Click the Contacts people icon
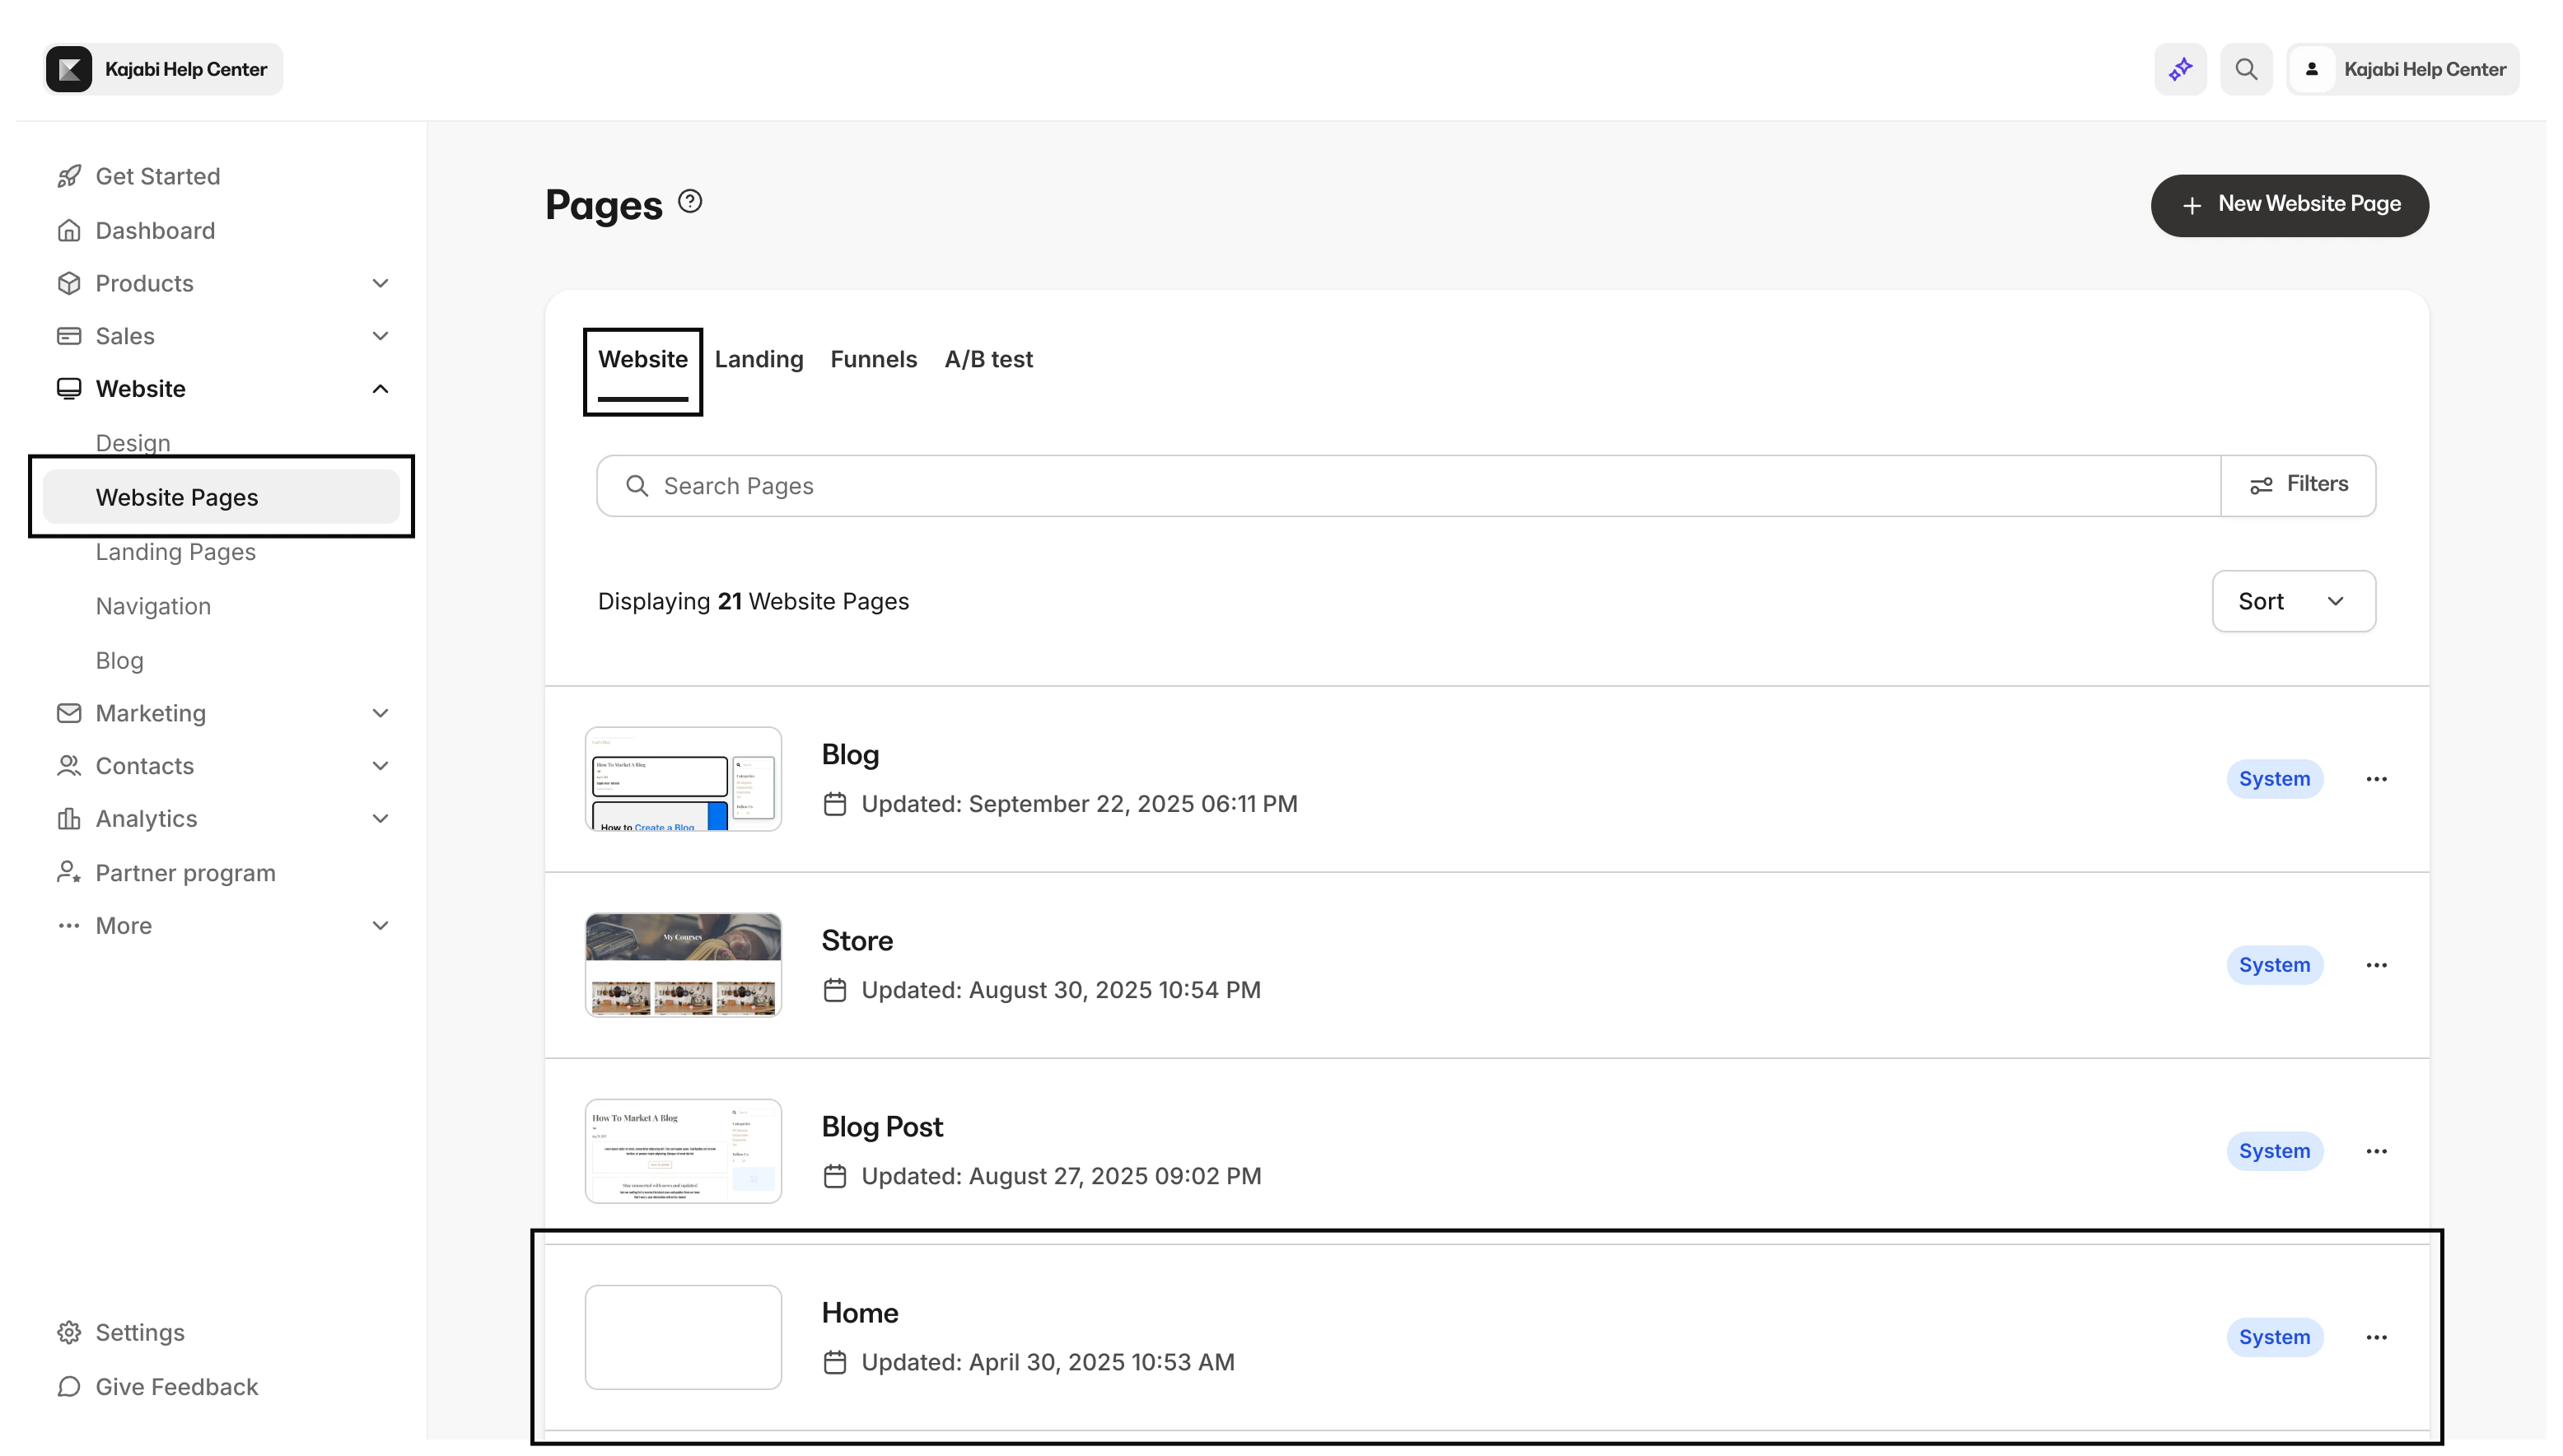Screen dimensions: 2563x1456 [69, 766]
